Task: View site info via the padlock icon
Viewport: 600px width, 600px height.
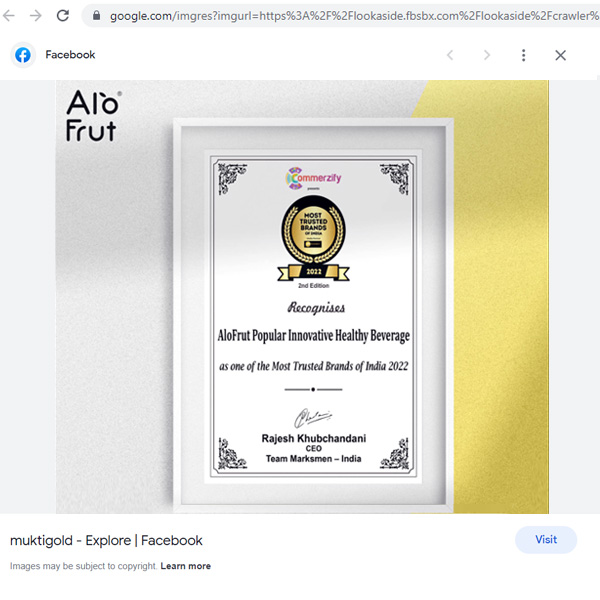Action: [96, 16]
